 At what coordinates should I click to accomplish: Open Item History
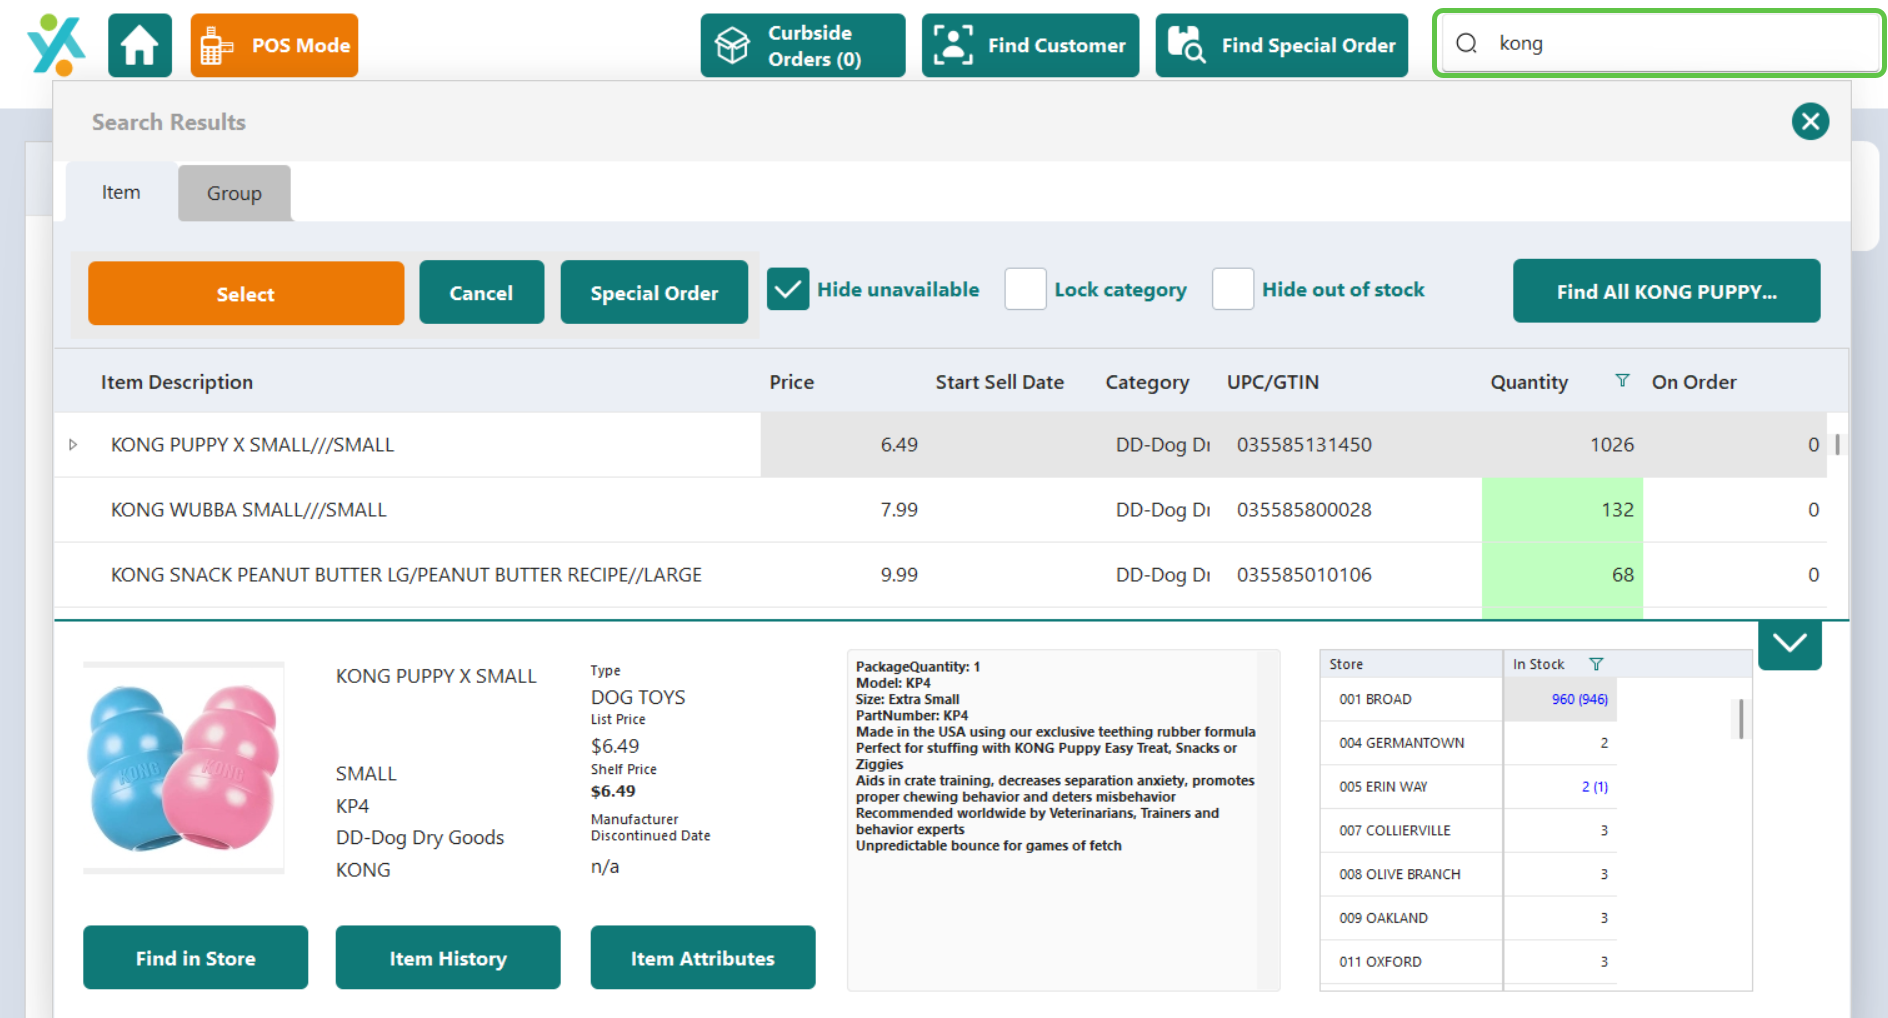[x=448, y=958]
